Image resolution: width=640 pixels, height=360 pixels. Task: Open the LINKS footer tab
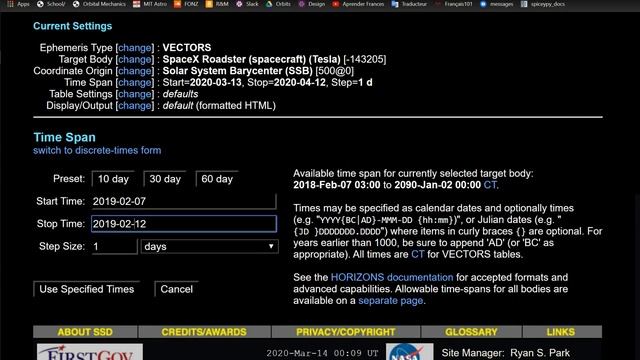tap(561, 332)
